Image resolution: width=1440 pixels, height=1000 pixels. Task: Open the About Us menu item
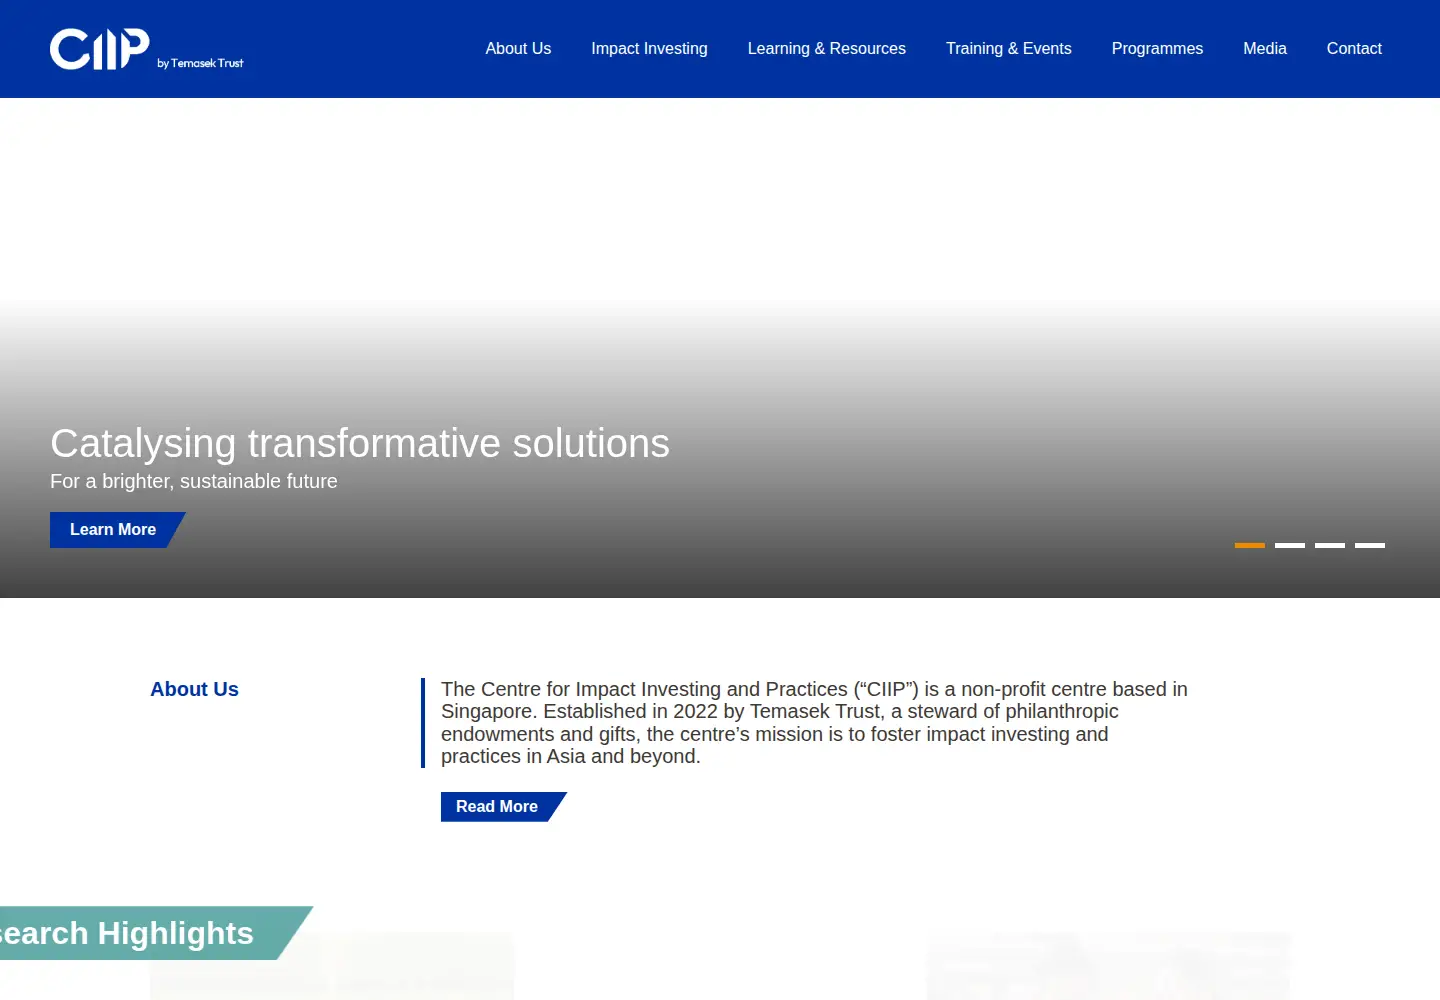pyautogui.click(x=518, y=49)
